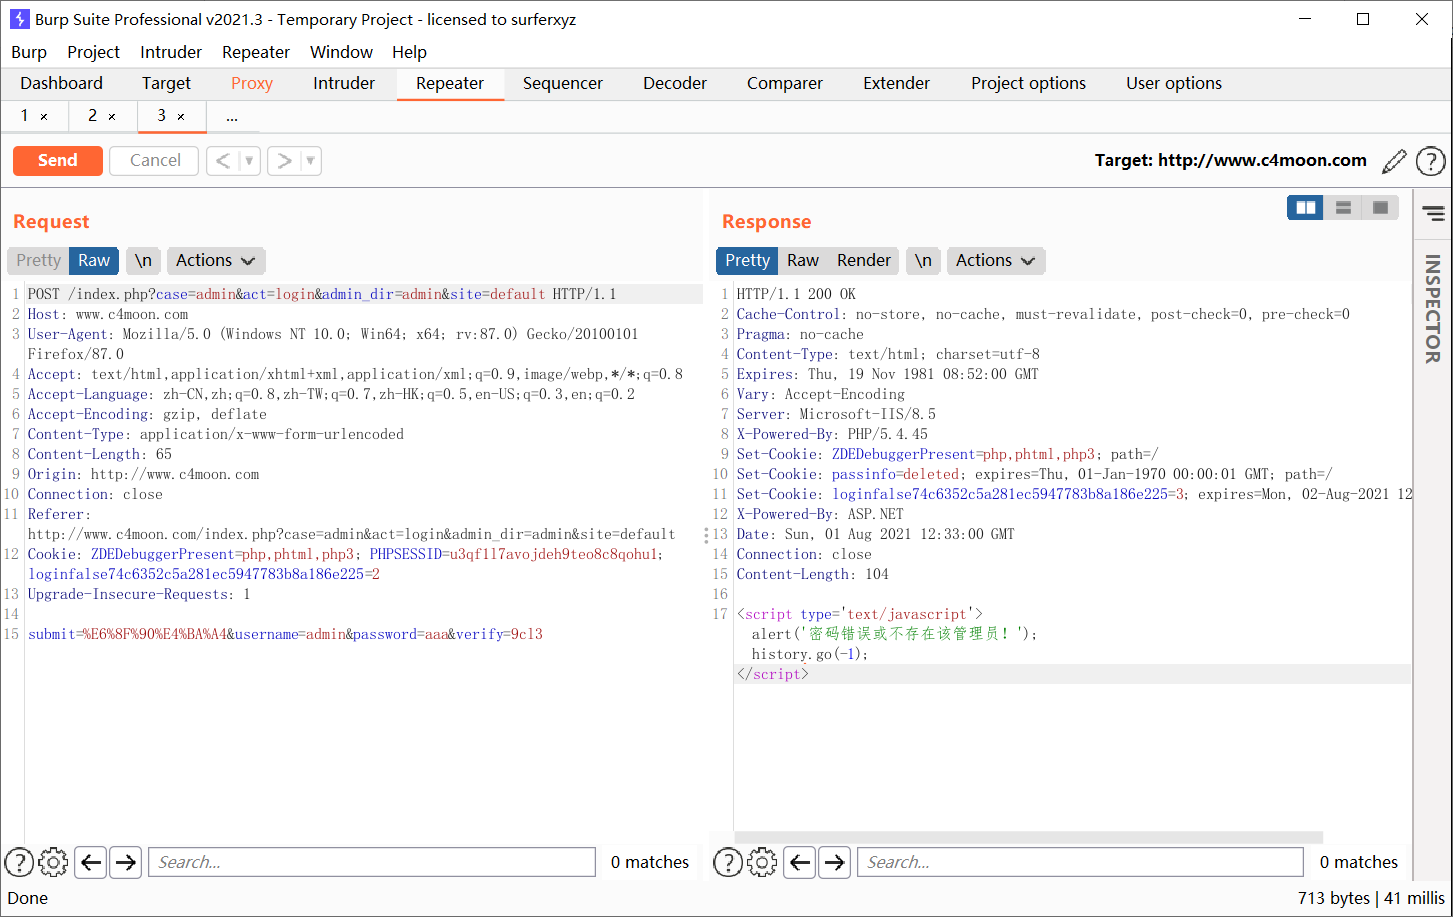
Task: Switch to the Proxy tab
Action: pos(252,84)
